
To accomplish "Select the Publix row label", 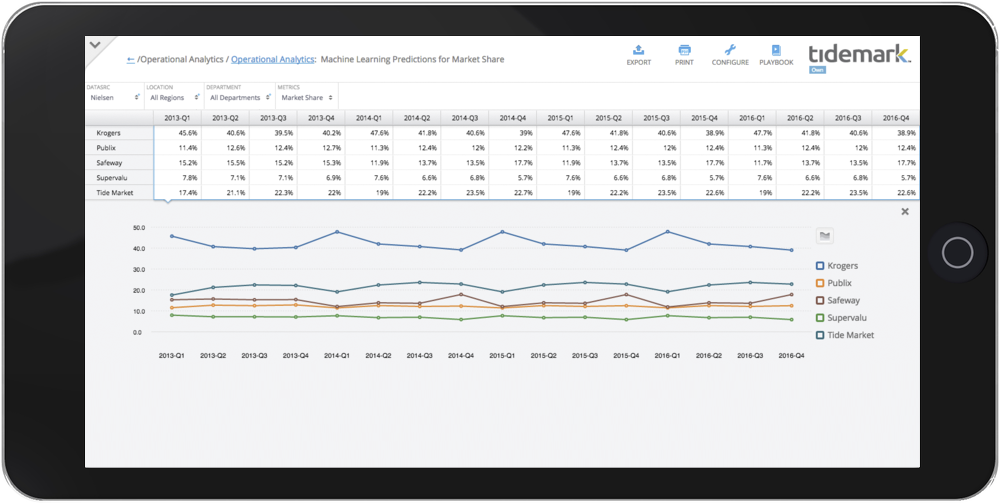I will click(x=120, y=148).
